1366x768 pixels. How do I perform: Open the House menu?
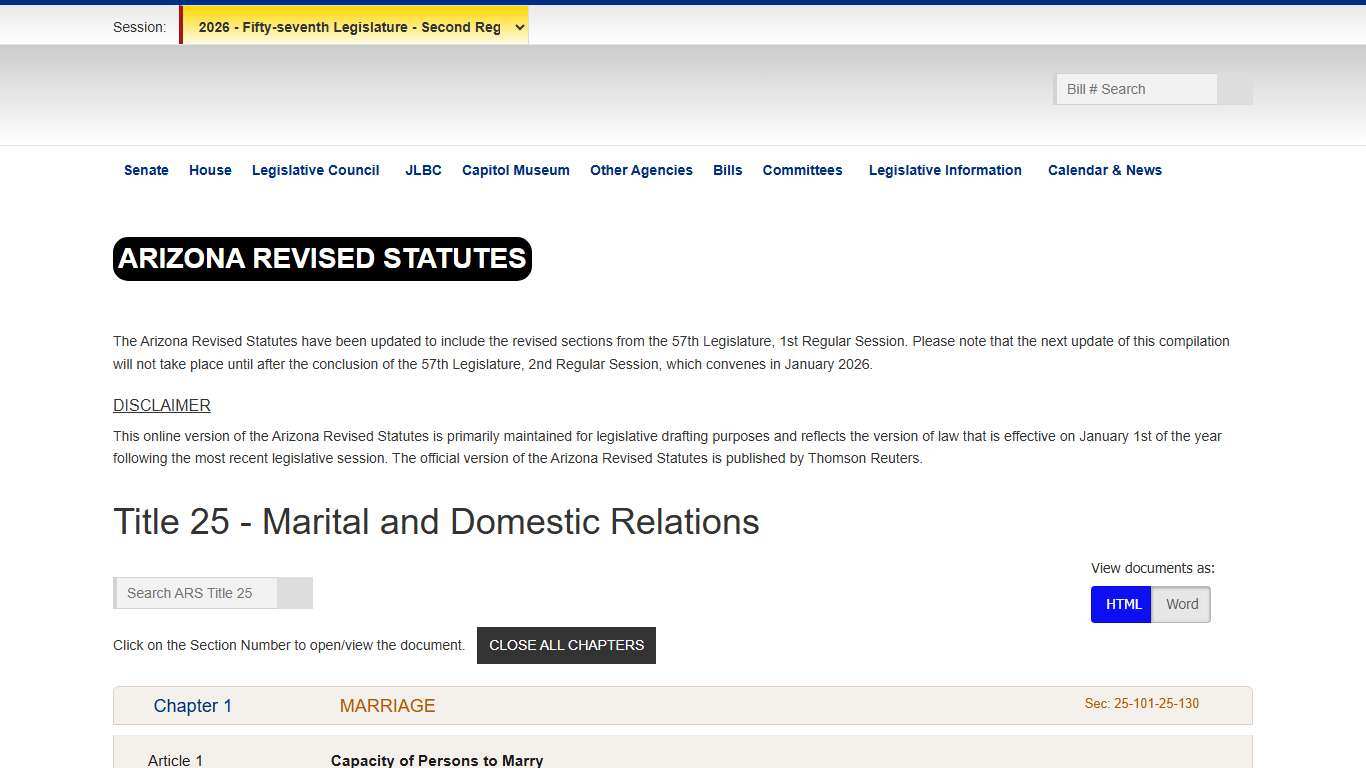[x=209, y=170]
